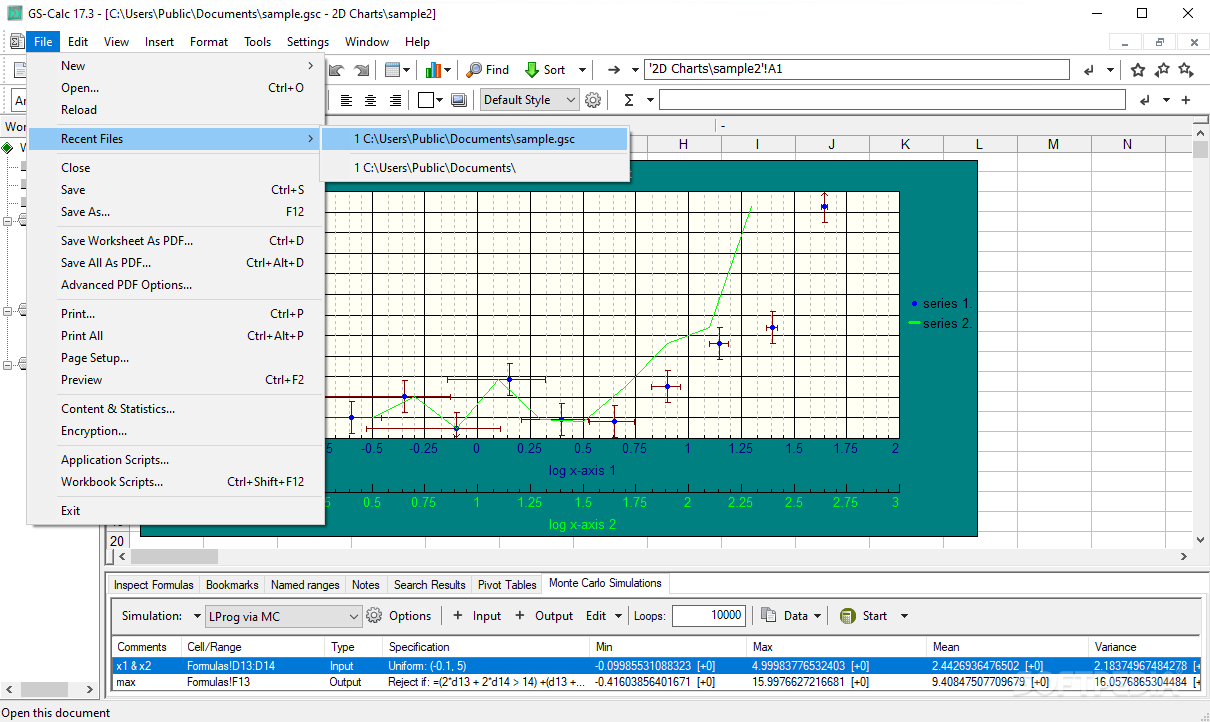Click the document icon left of File menu
The width and height of the screenshot is (1210, 722).
(x=17, y=42)
